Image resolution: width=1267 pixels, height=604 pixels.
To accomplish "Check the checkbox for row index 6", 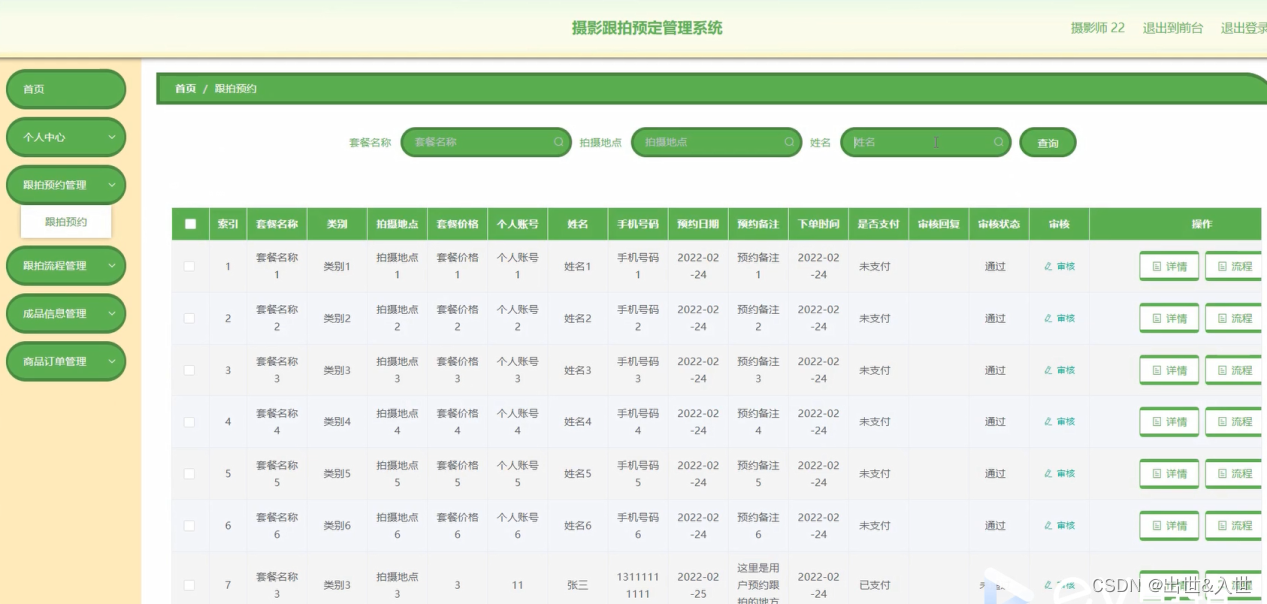I will tap(190, 525).
